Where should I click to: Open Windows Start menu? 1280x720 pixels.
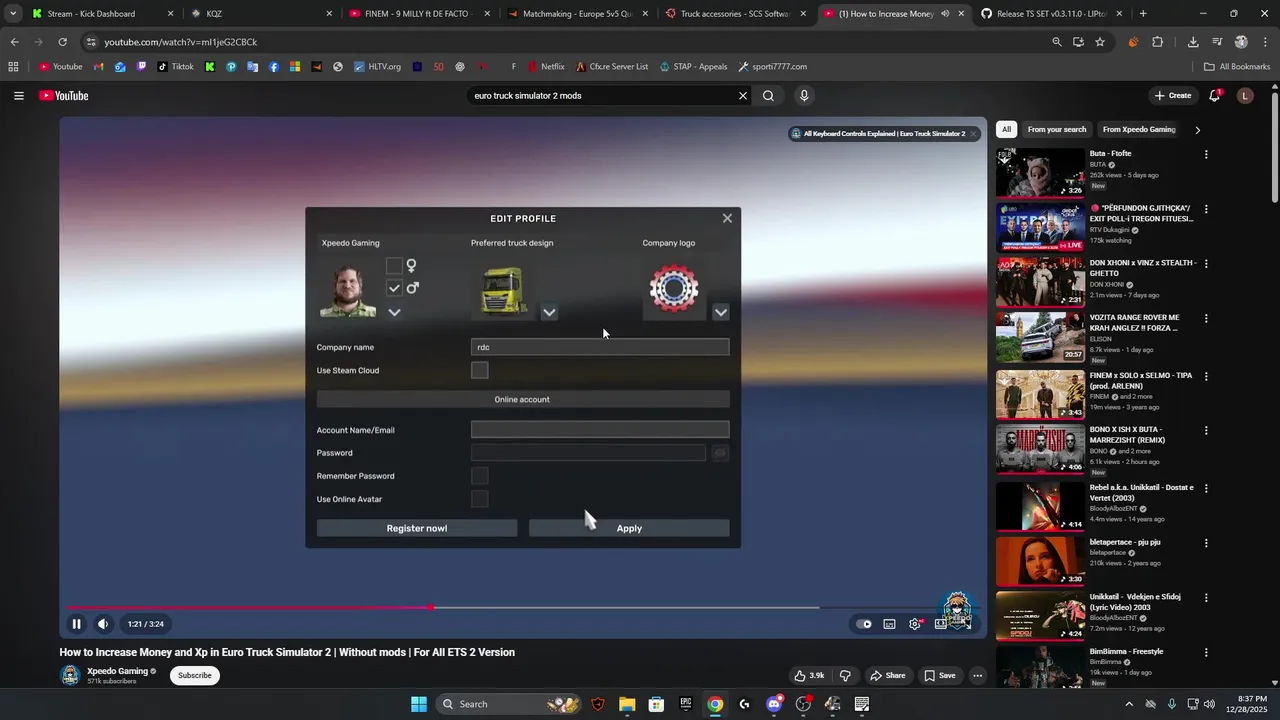[419, 704]
